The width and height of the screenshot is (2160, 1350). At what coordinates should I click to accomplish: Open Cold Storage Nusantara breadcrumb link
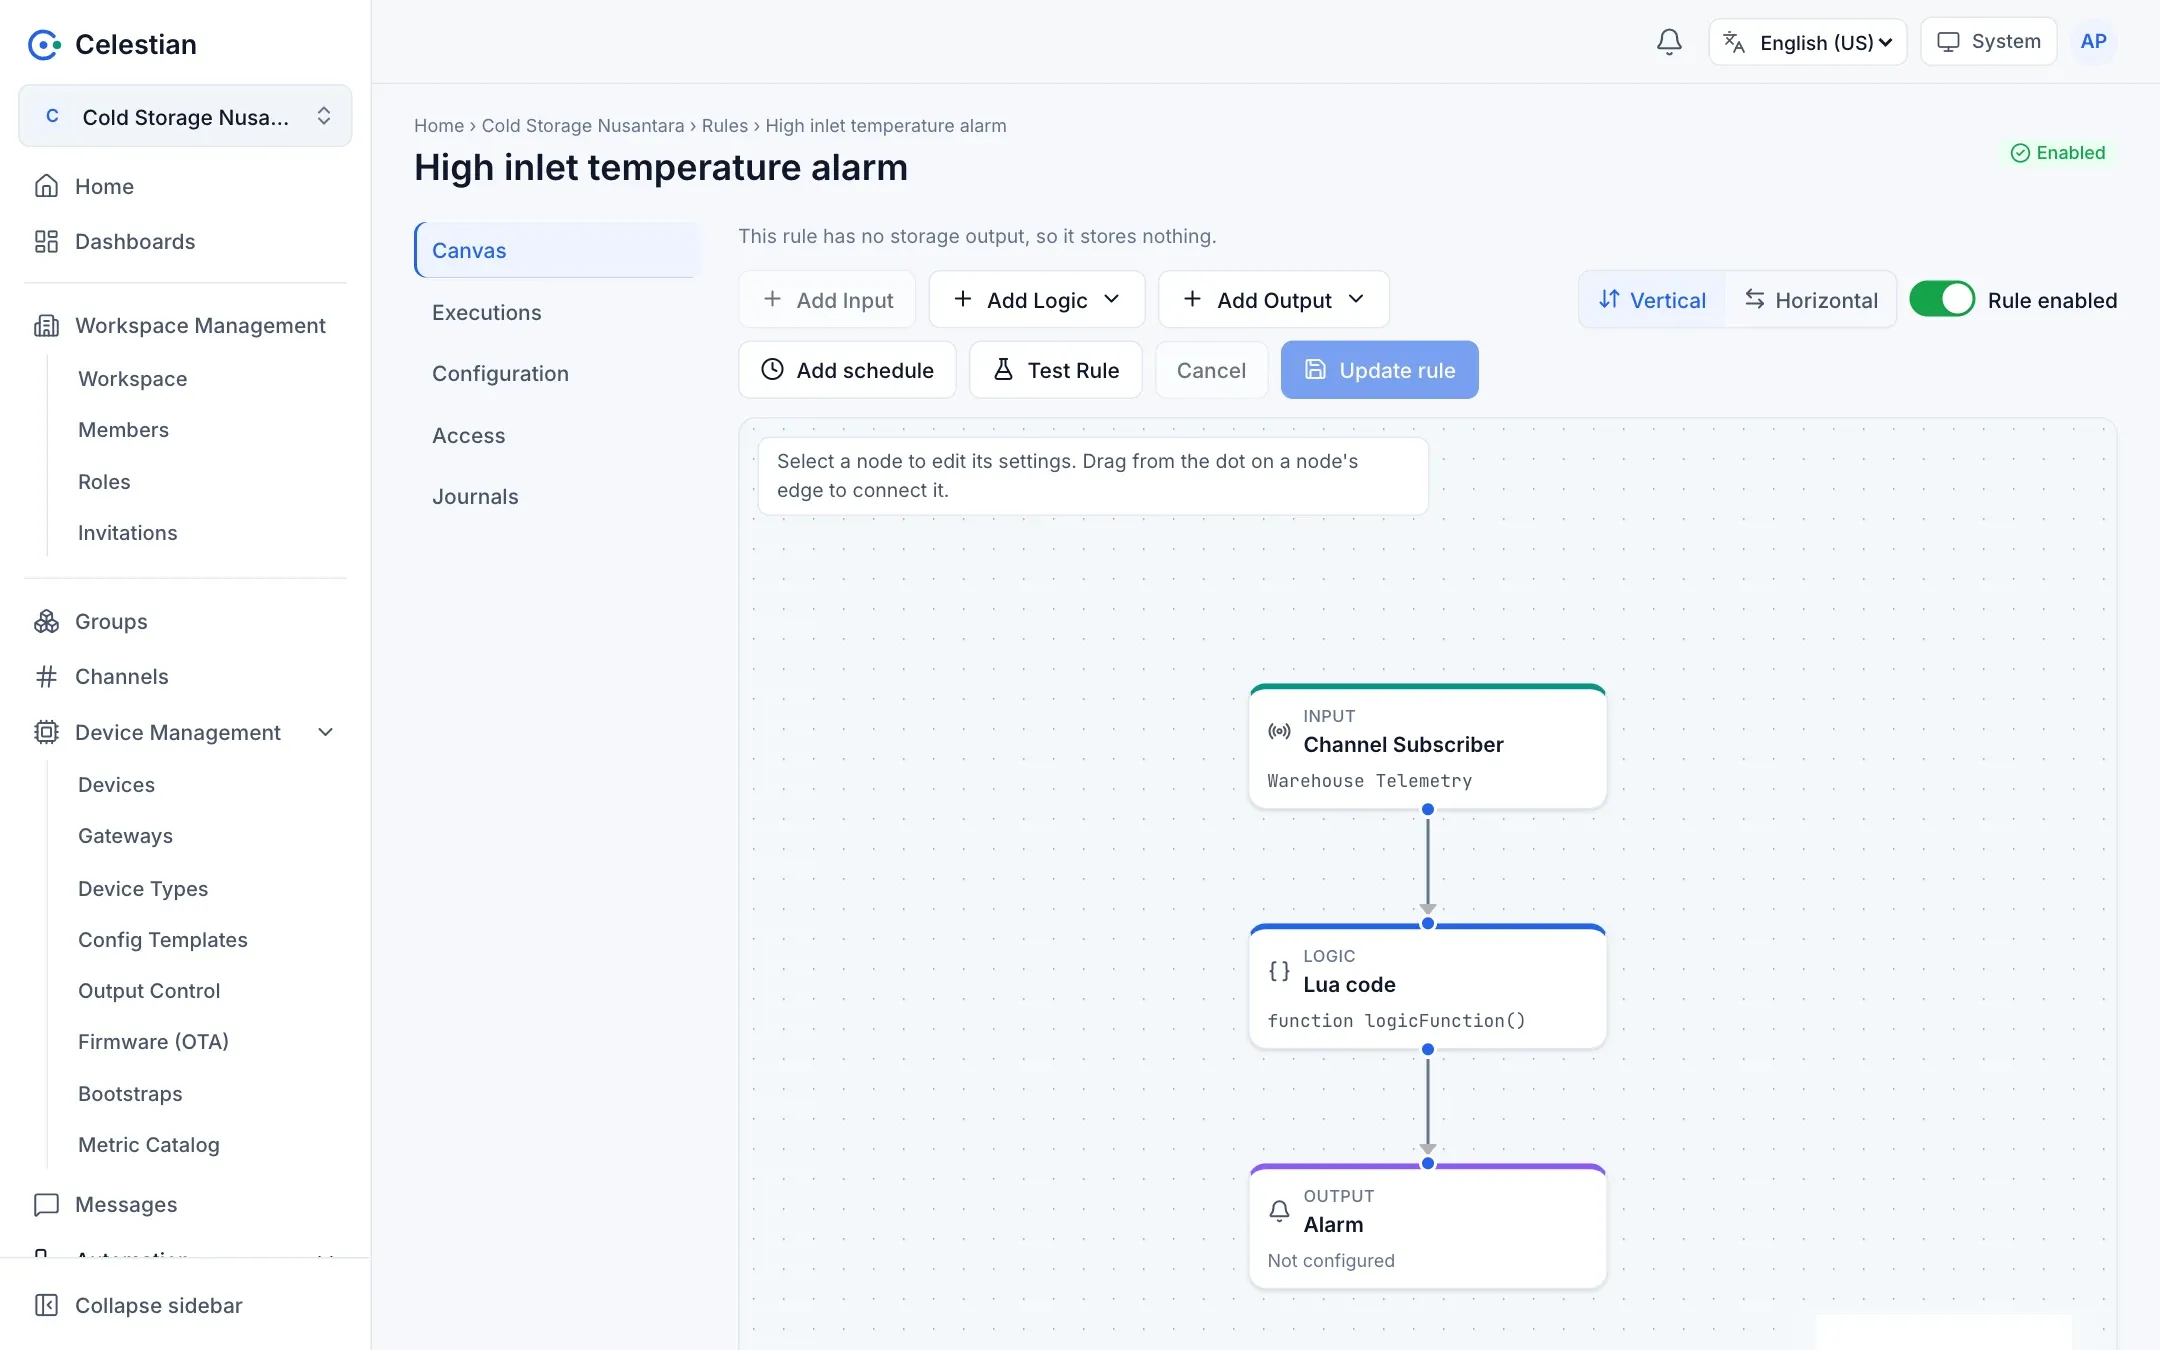pyautogui.click(x=583, y=125)
